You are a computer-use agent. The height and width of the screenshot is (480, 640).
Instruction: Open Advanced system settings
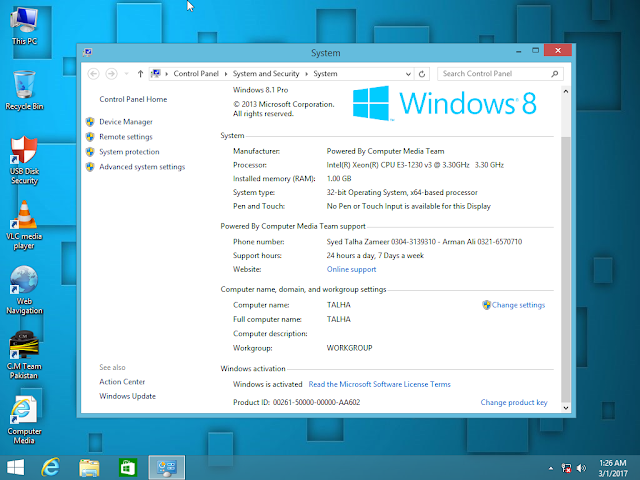click(x=142, y=167)
